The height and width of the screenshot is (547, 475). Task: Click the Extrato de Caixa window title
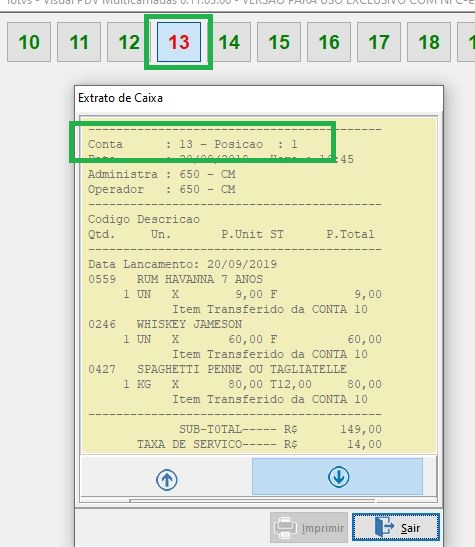point(120,98)
